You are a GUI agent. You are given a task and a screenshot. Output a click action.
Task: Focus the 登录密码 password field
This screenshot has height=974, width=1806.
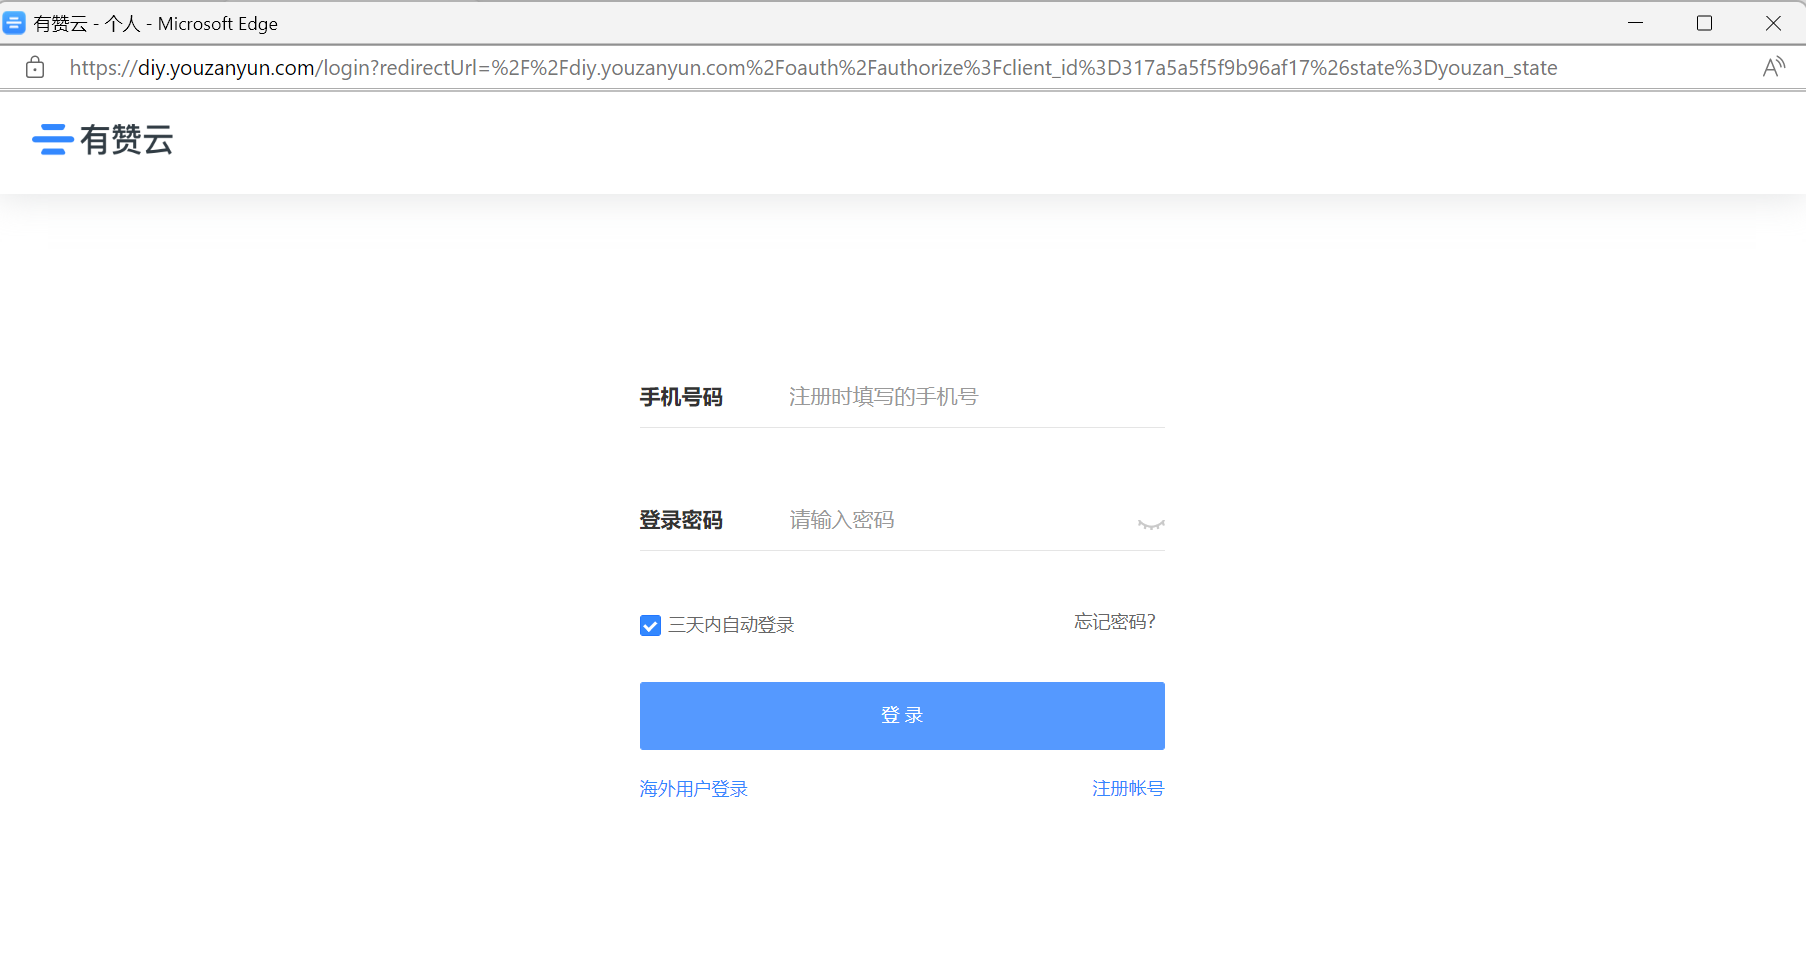[955, 520]
